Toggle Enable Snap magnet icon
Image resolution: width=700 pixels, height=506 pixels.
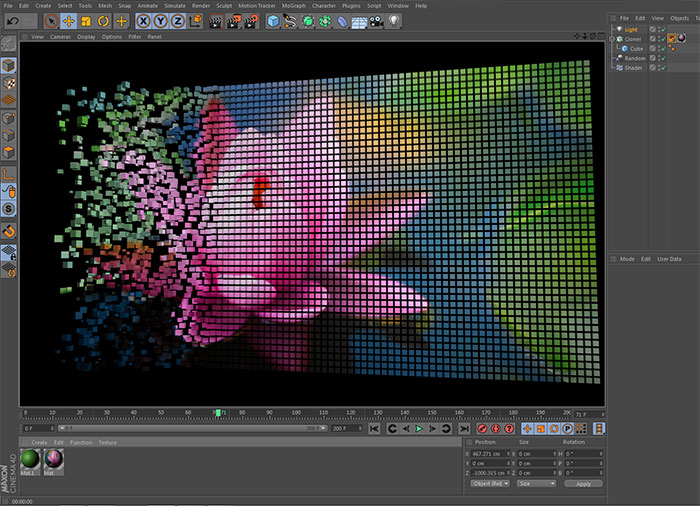8,231
